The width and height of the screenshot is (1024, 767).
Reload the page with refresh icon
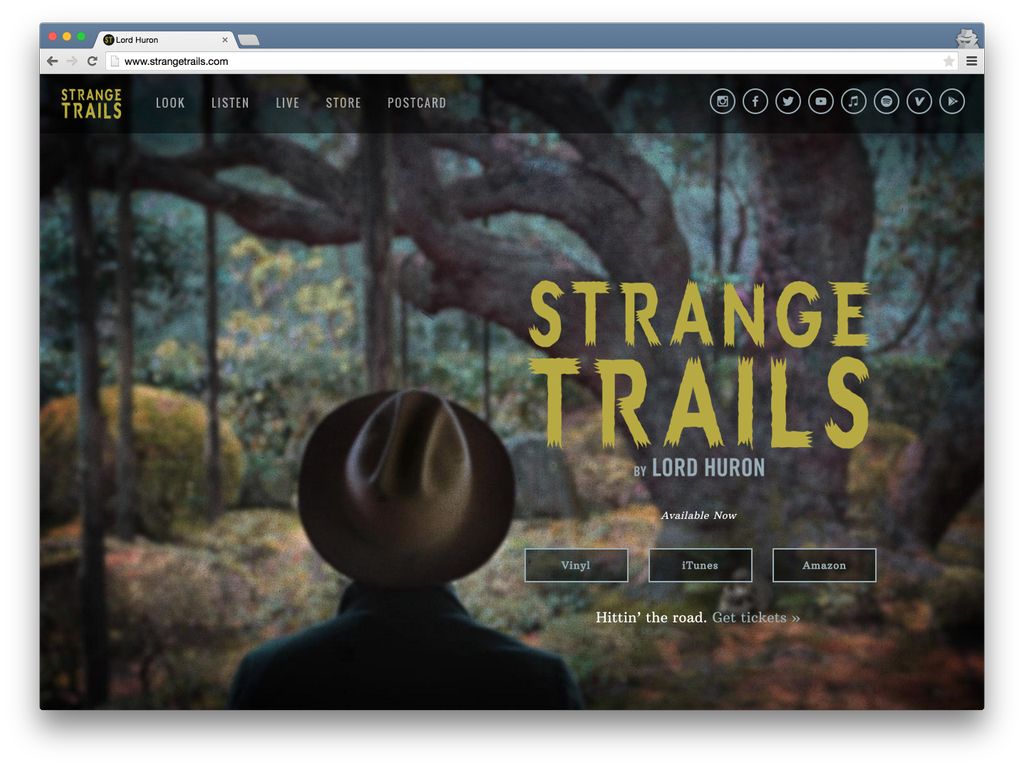(92, 61)
